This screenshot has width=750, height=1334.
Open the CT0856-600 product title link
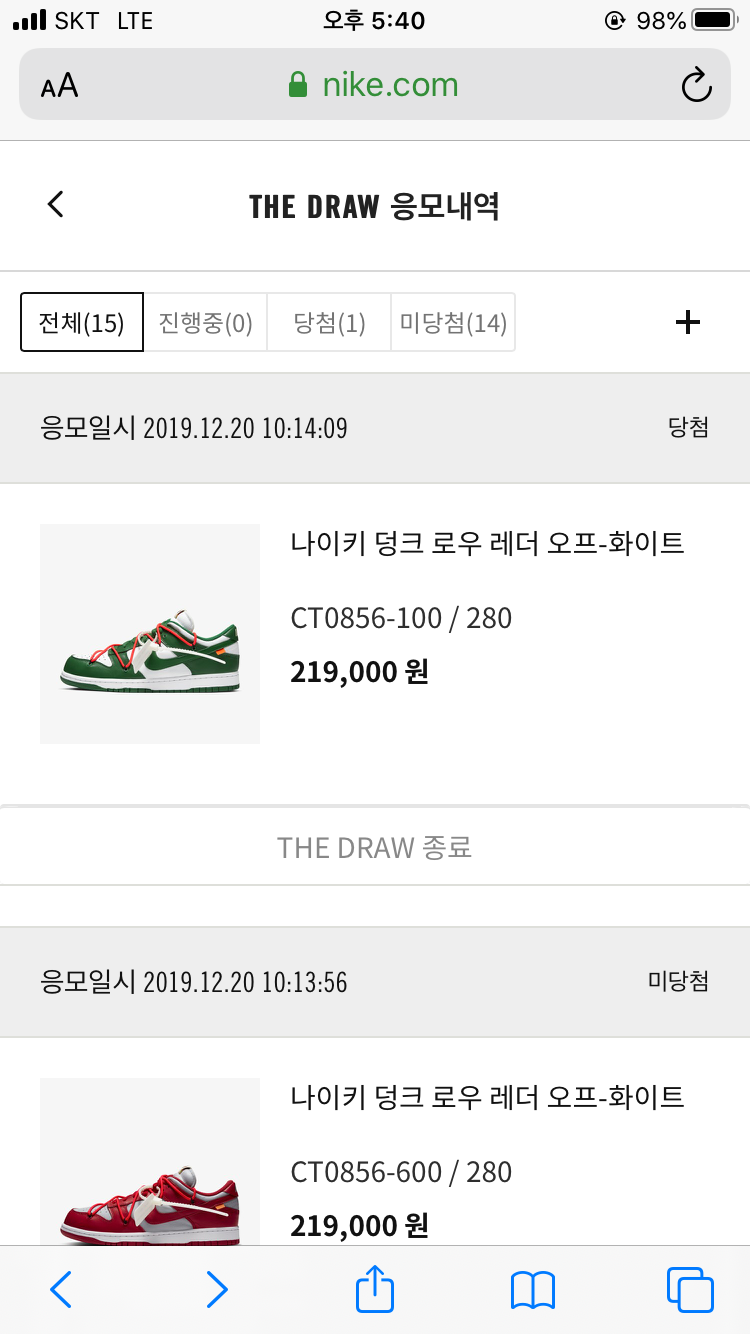pos(487,1098)
